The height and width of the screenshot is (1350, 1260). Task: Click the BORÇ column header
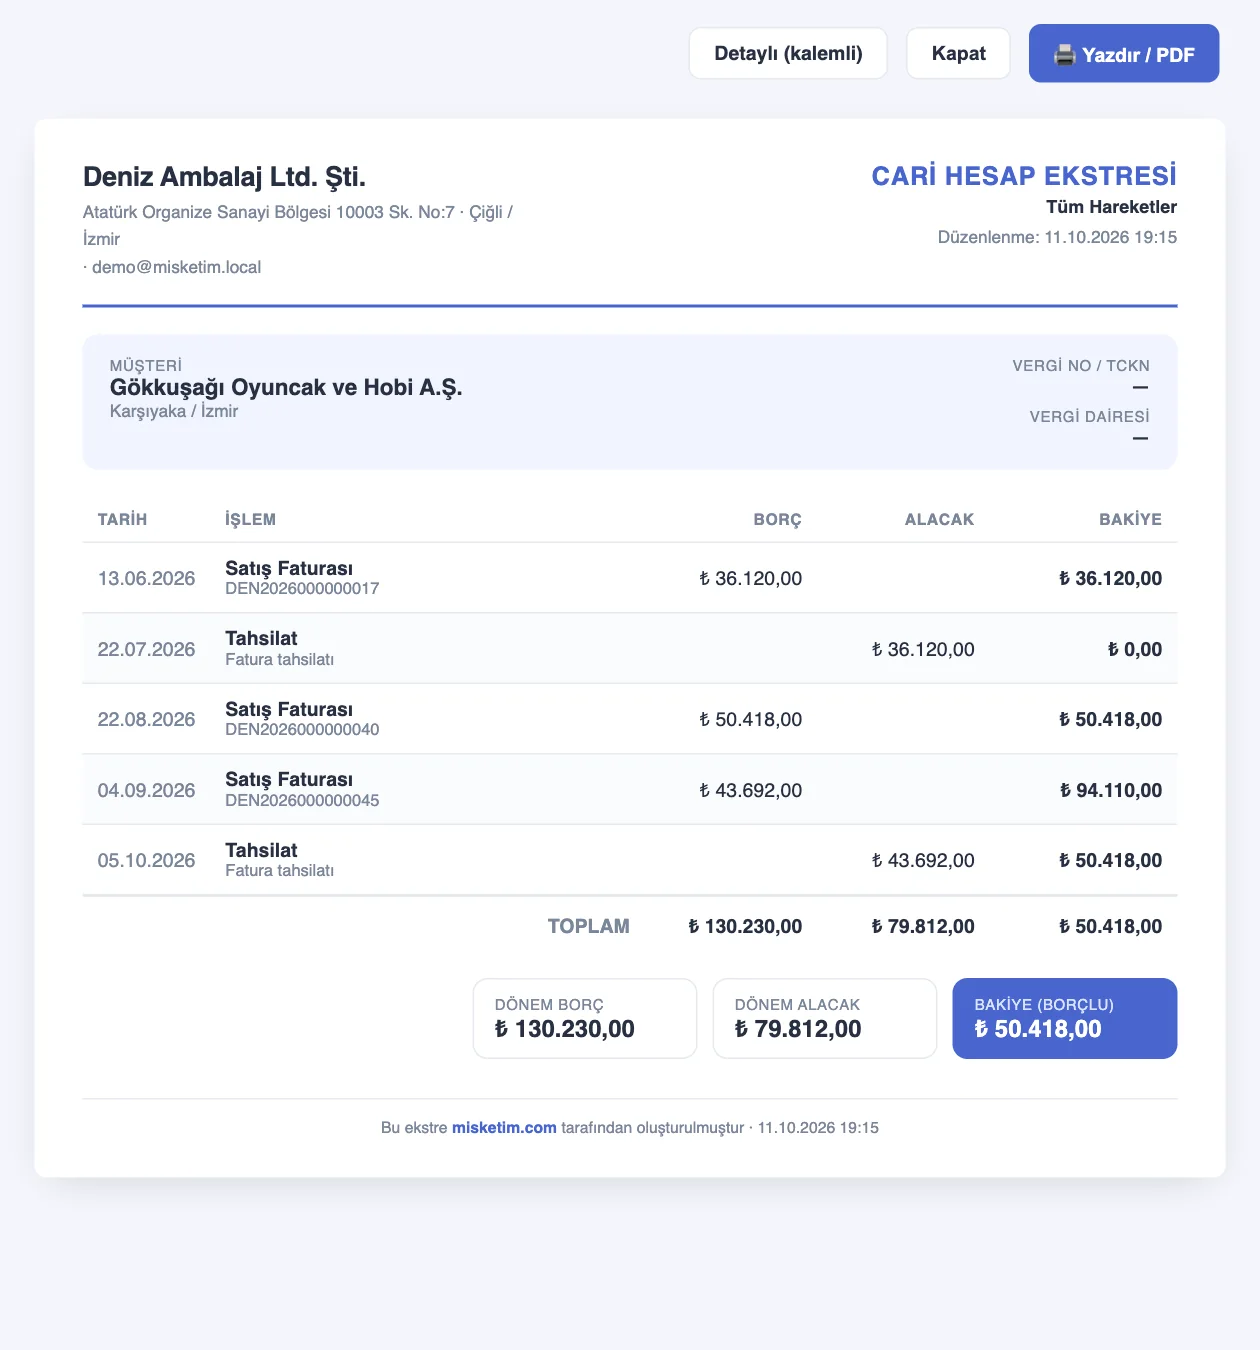tap(777, 519)
